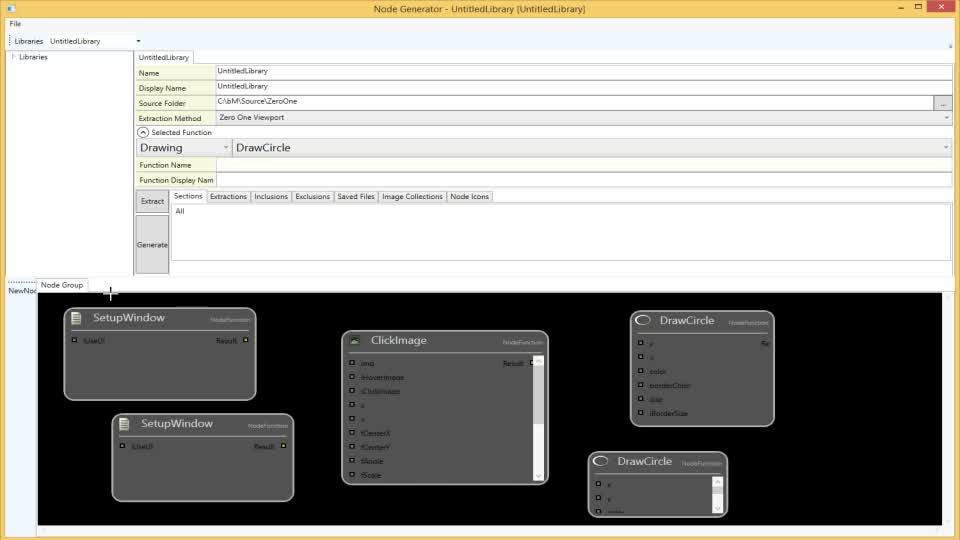Select the Node Group tab
The image size is (960, 540).
coord(62,285)
